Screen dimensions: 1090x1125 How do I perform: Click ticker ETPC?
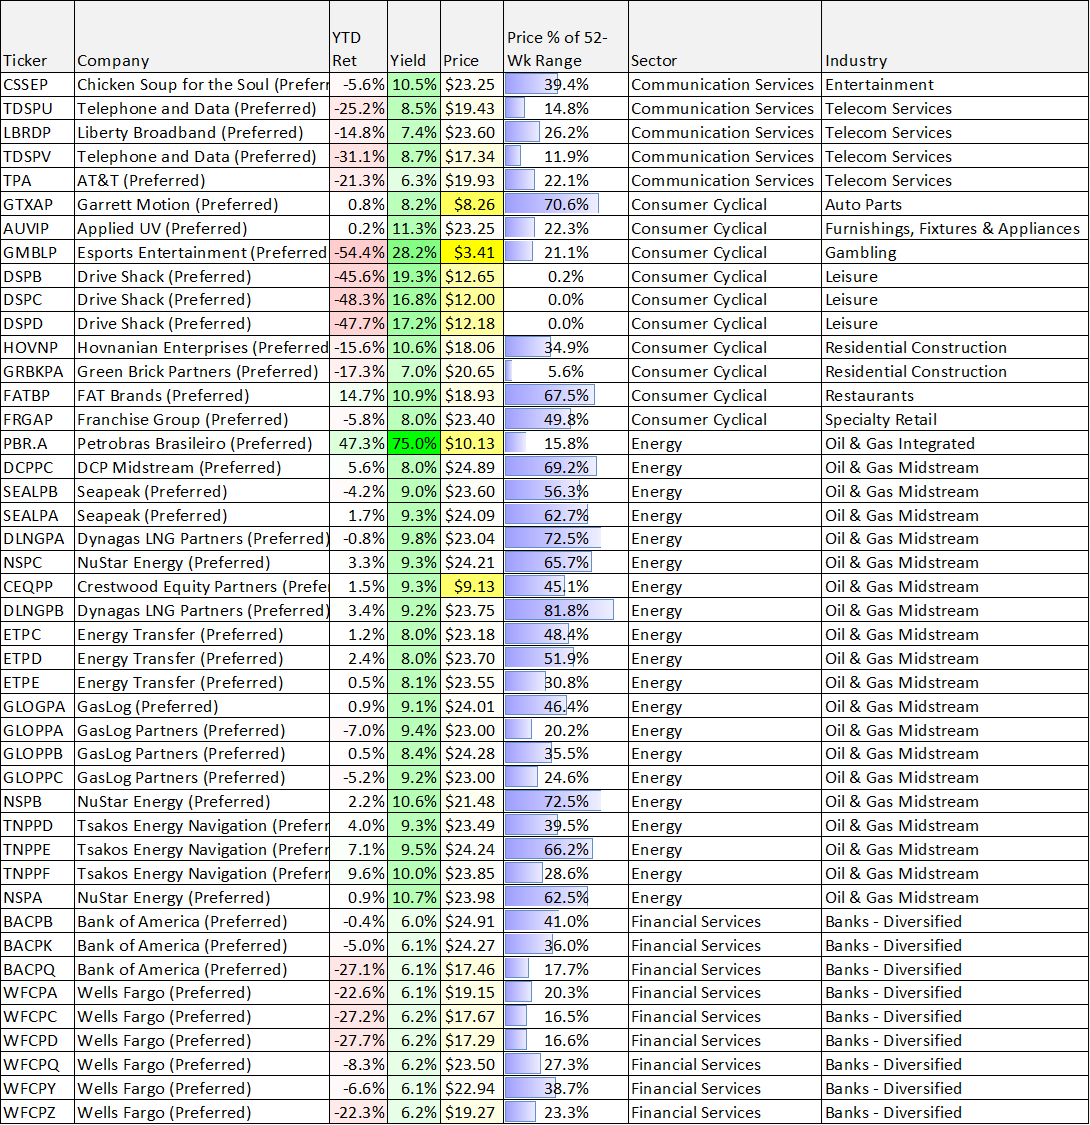37,635
